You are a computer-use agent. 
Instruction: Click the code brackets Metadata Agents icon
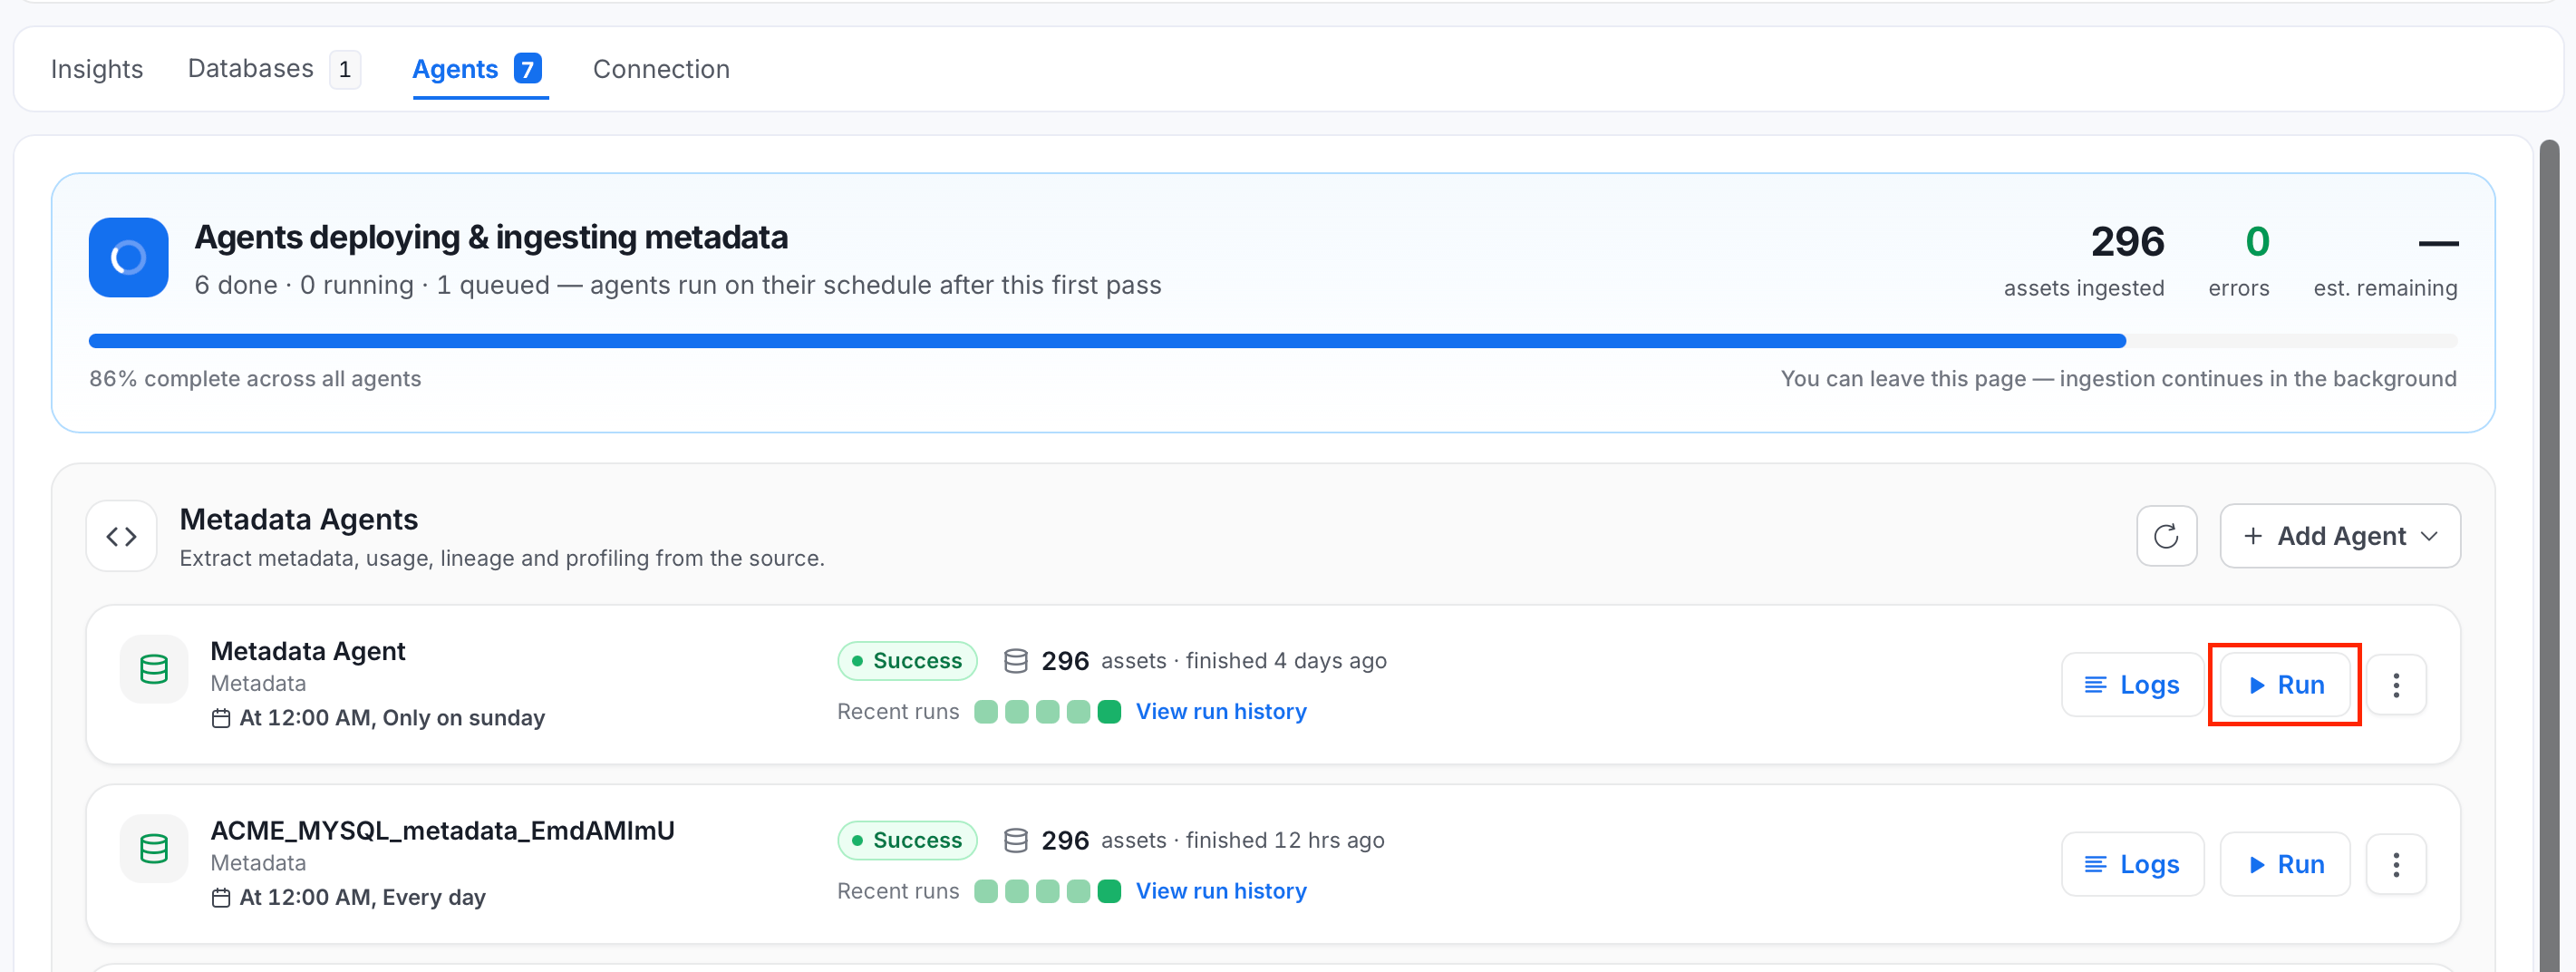pyautogui.click(x=121, y=537)
